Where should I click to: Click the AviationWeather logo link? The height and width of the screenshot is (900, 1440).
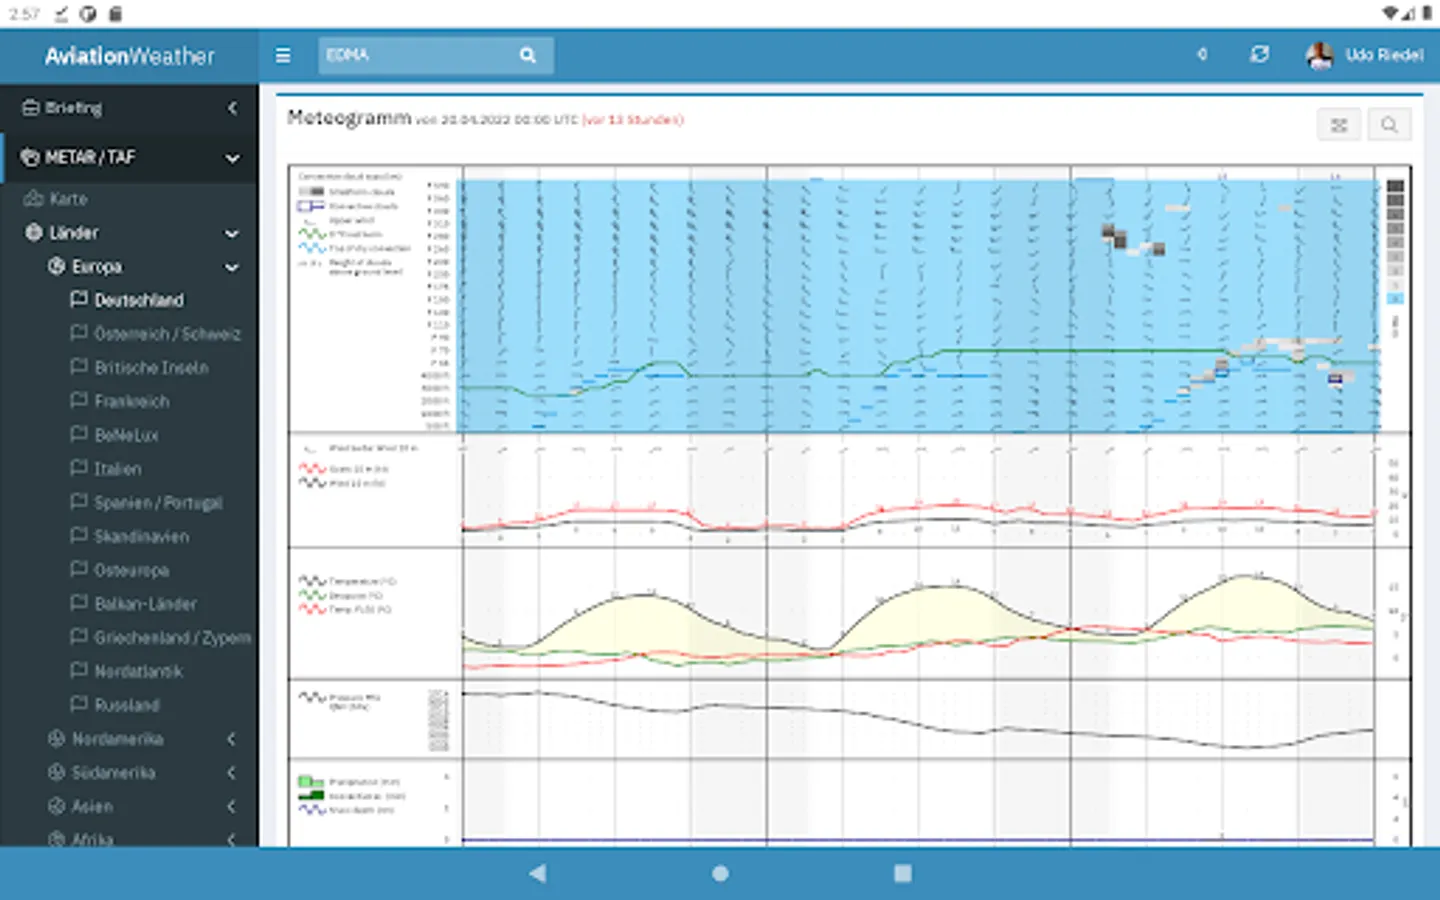129,56
